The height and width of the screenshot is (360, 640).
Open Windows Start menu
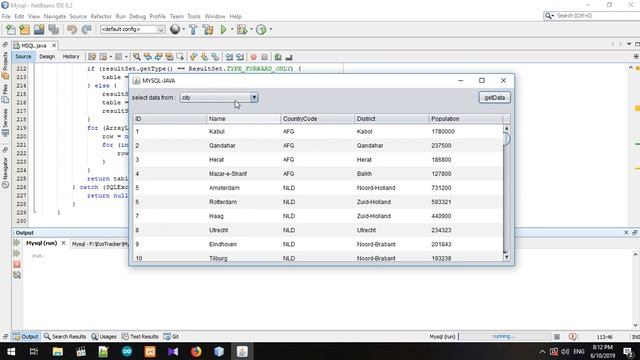coord(11,351)
